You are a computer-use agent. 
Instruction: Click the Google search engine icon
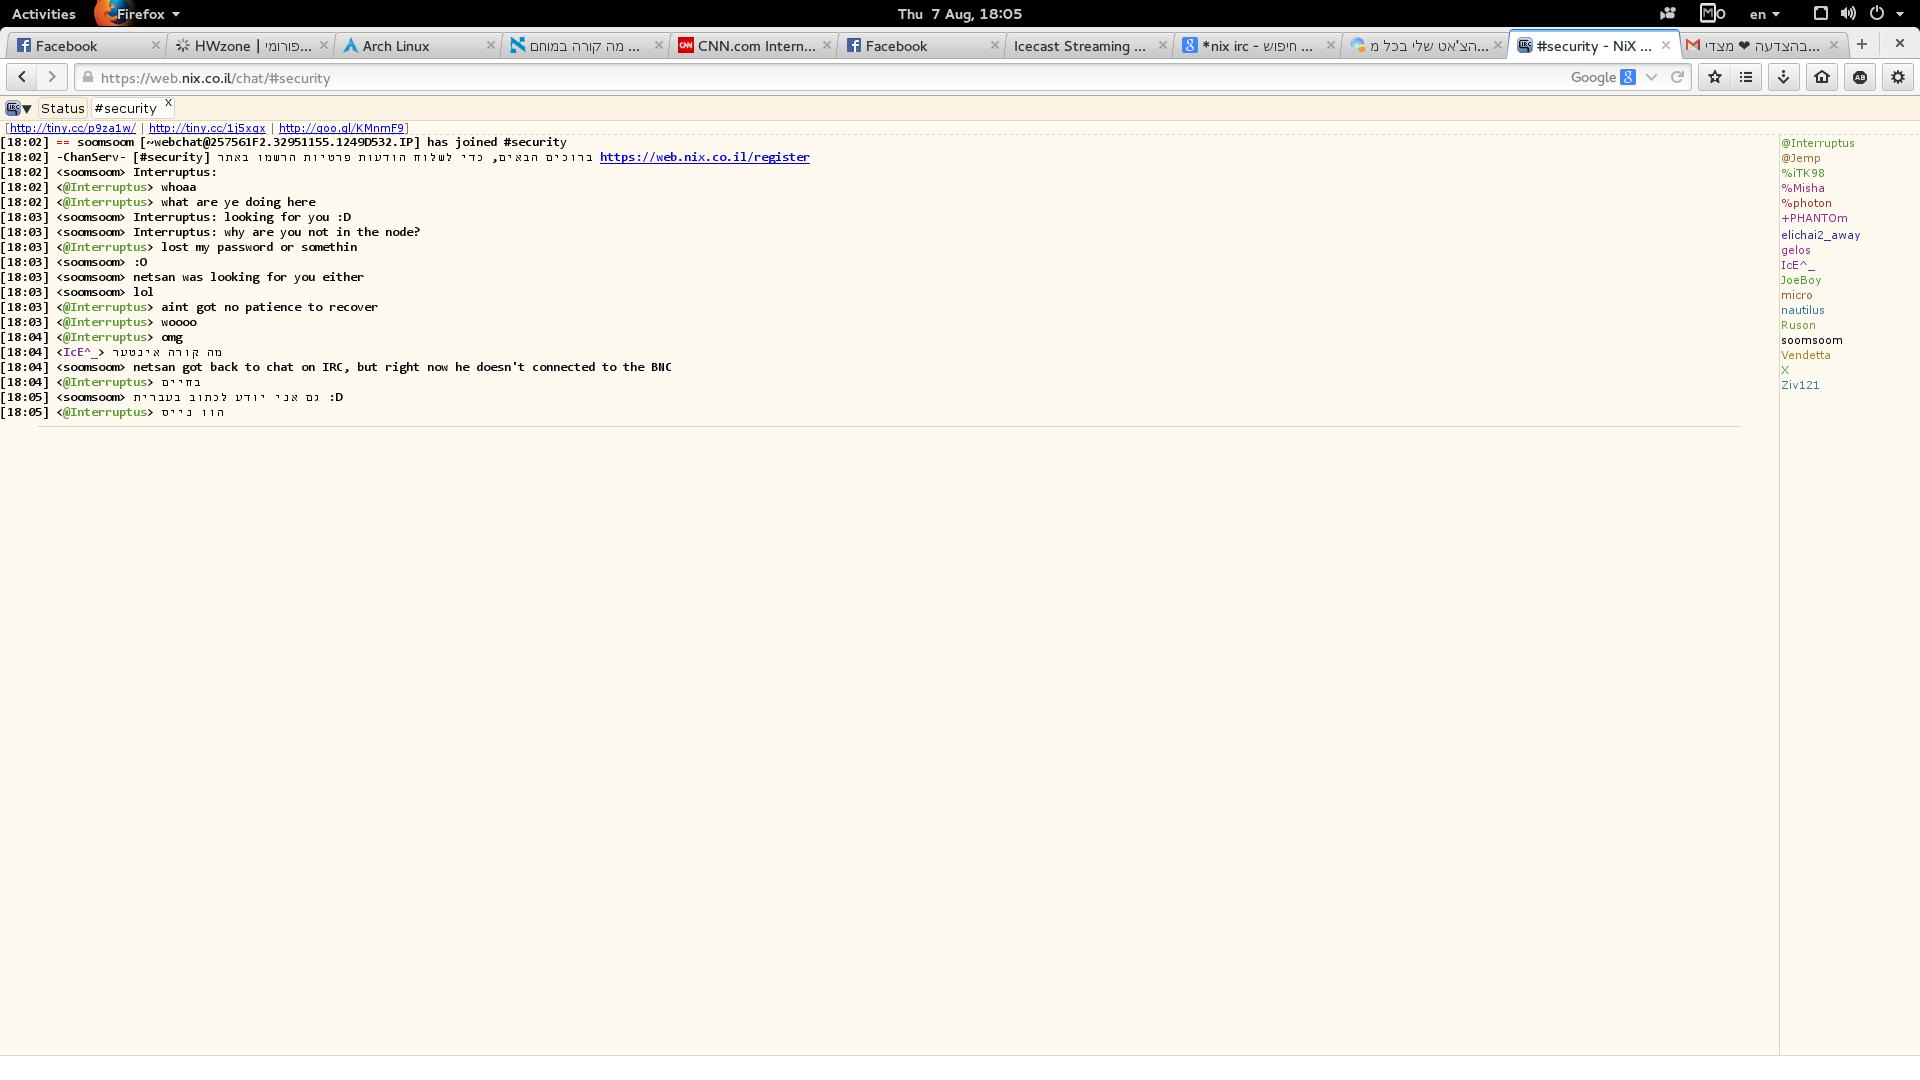click(1628, 77)
